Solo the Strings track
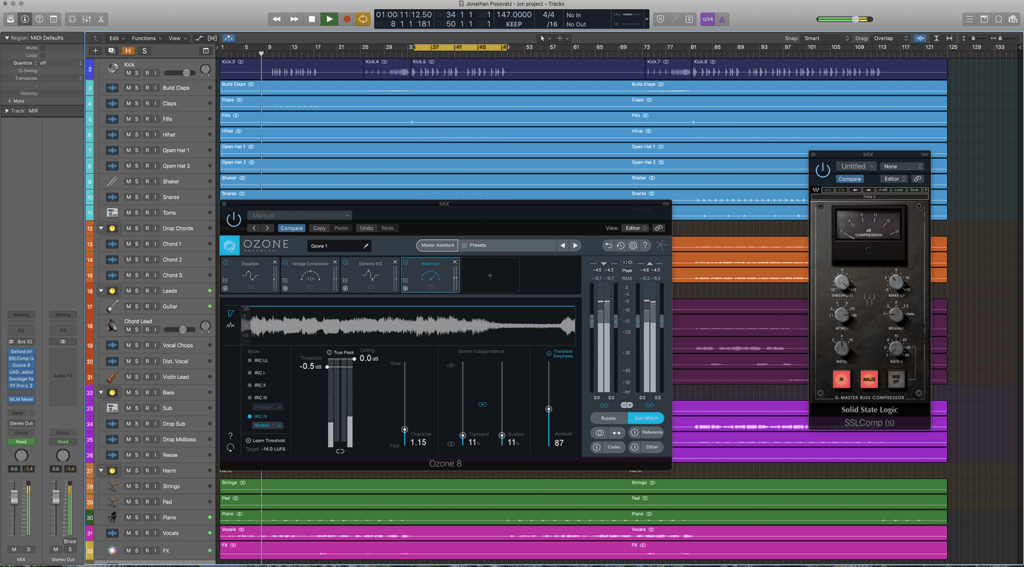The height and width of the screenshot is (567, 1024). (x=138, y=486)
